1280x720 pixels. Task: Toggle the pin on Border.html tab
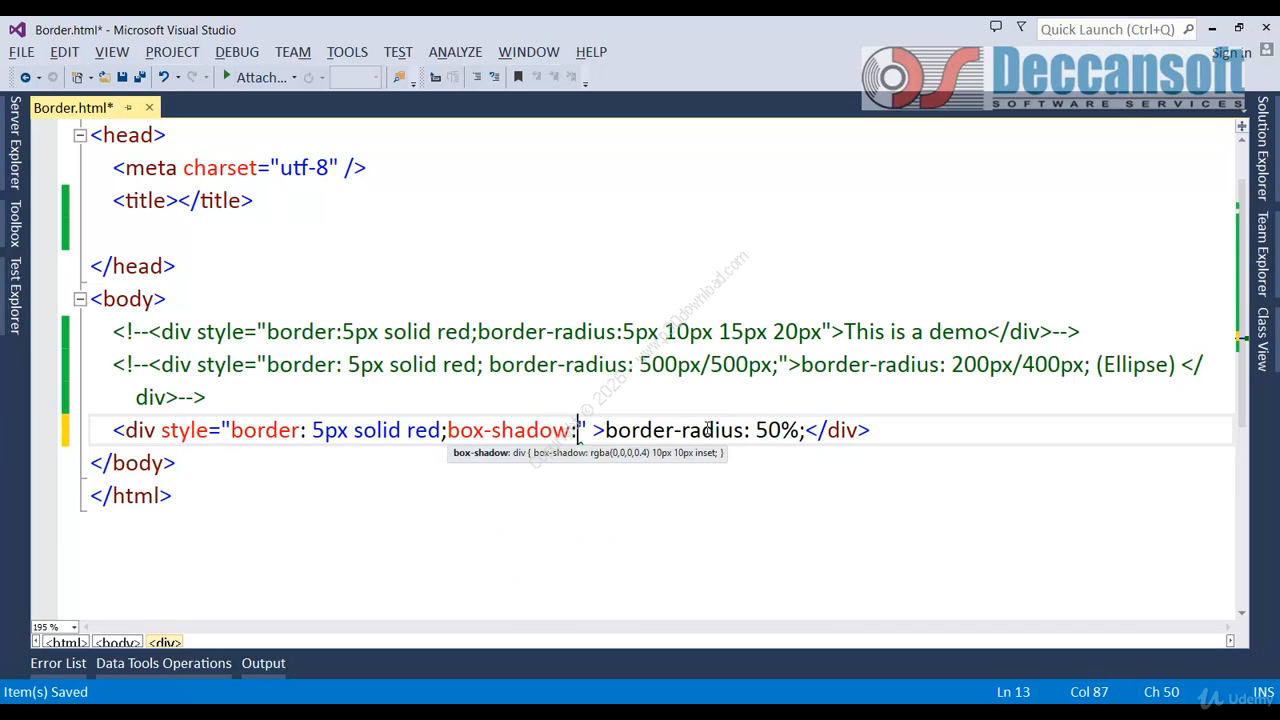[128, 107]
